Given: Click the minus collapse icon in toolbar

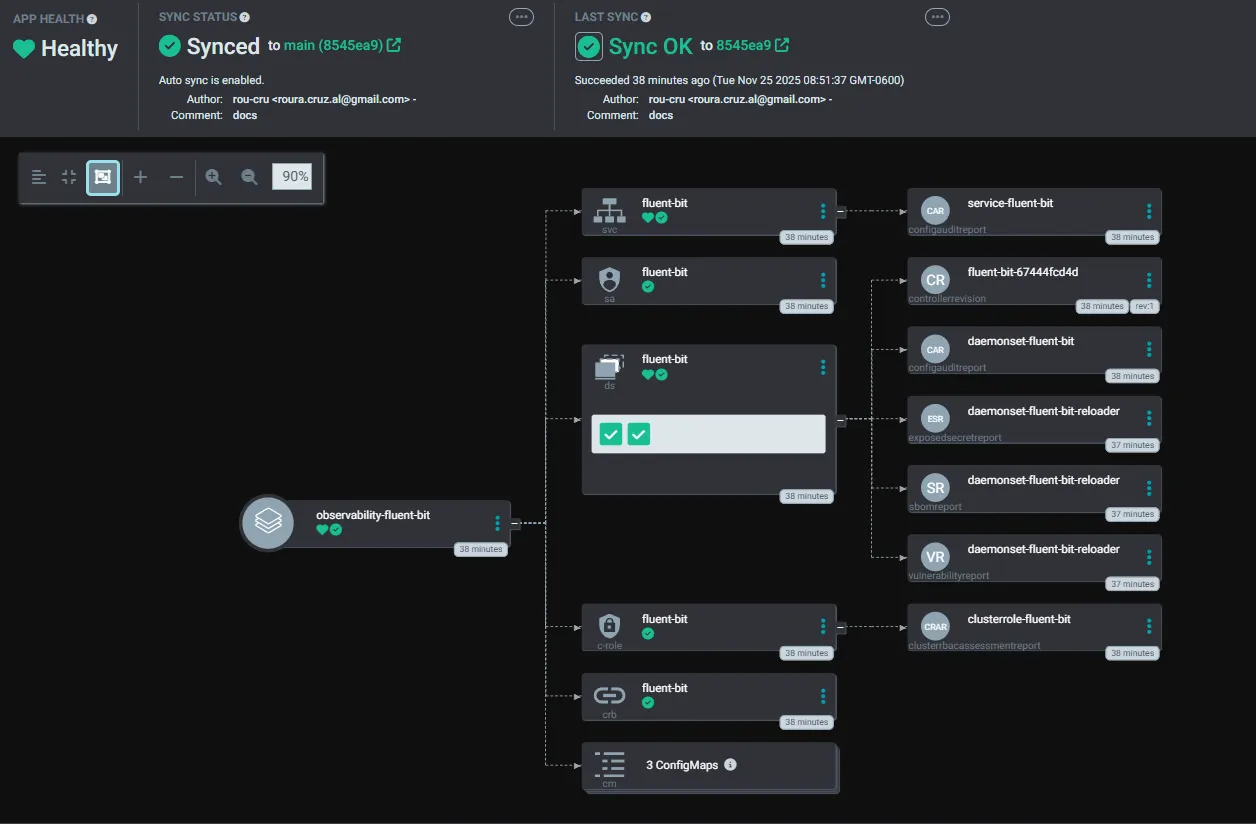Looking at the screenshot, I should click(176, 177).
